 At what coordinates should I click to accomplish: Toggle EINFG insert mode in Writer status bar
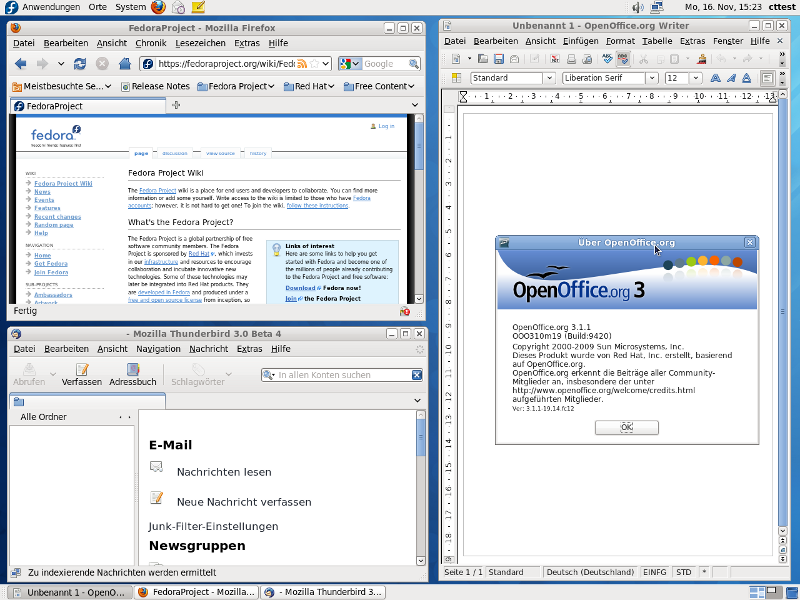pos(655,572)
